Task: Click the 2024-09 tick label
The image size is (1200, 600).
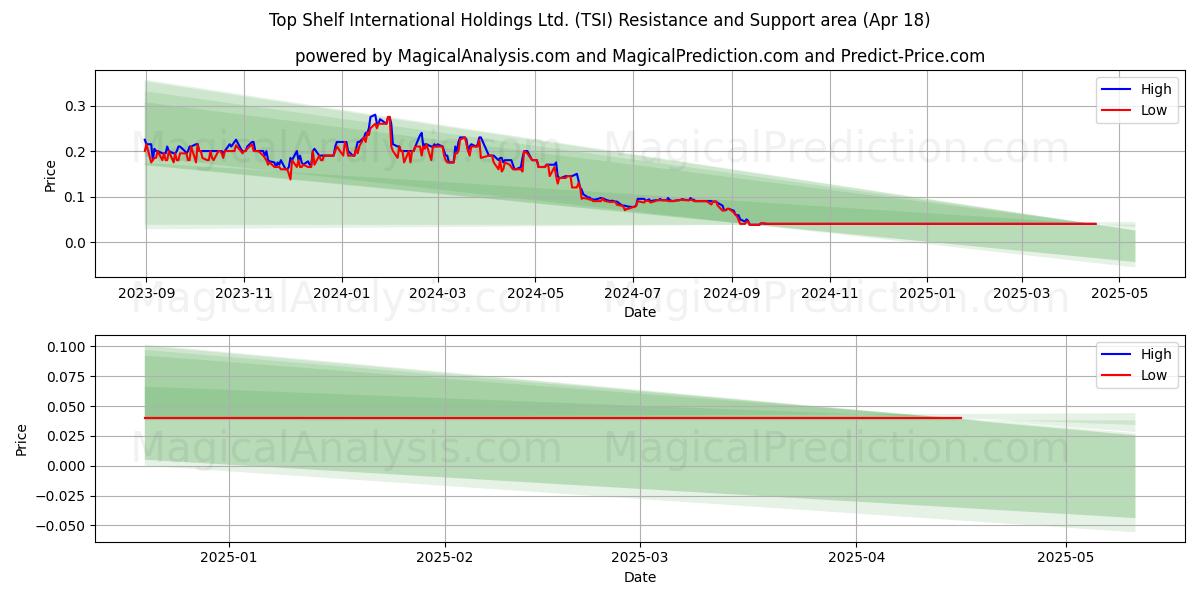Action: [731, 293]
